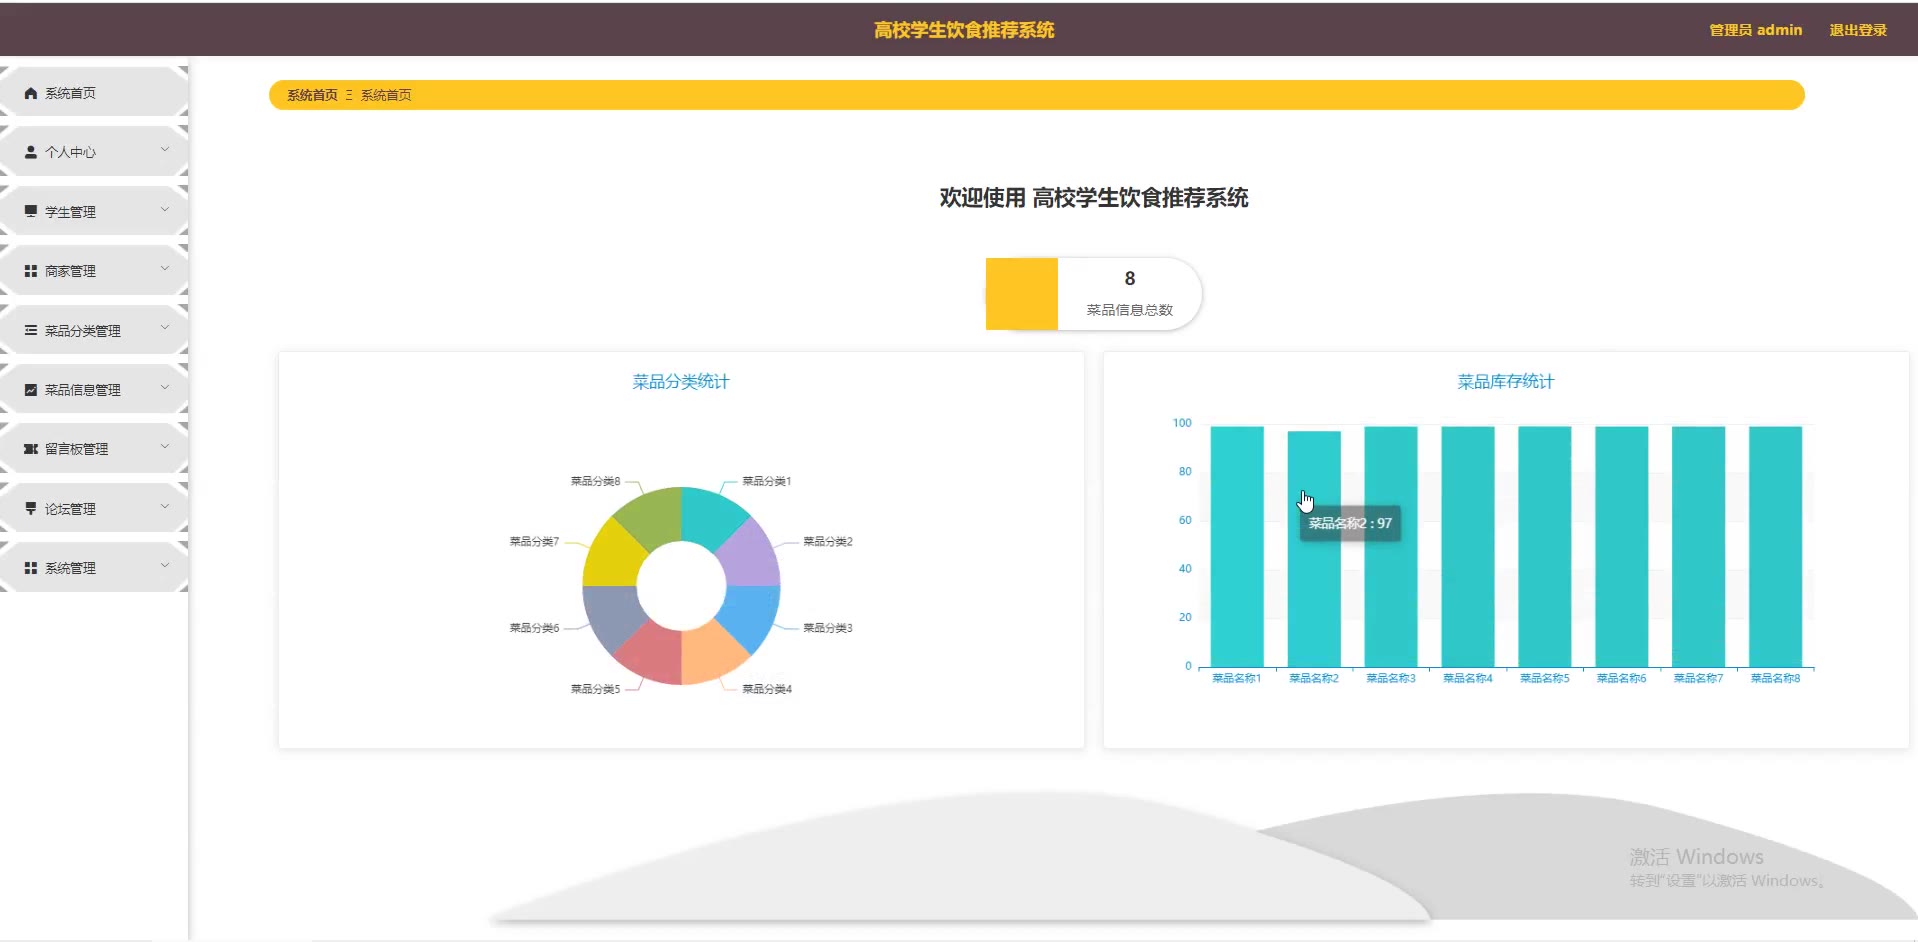
Task: Click the grid icon beside 商家管理
Action: coord(31,271)
